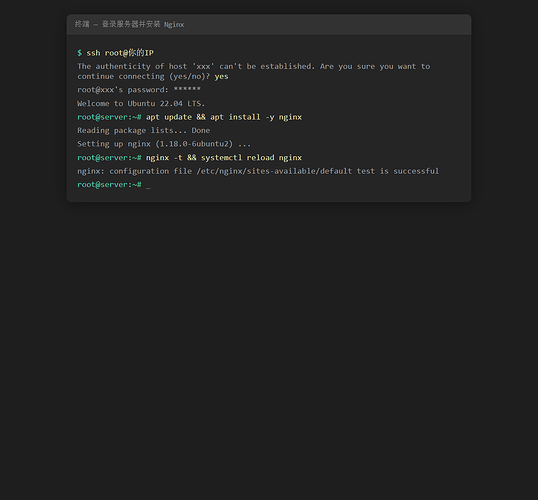Click the 'Welcome to Ubuntu 22.04 LTS.' line

pyautogui.click(x=141, y=103)
